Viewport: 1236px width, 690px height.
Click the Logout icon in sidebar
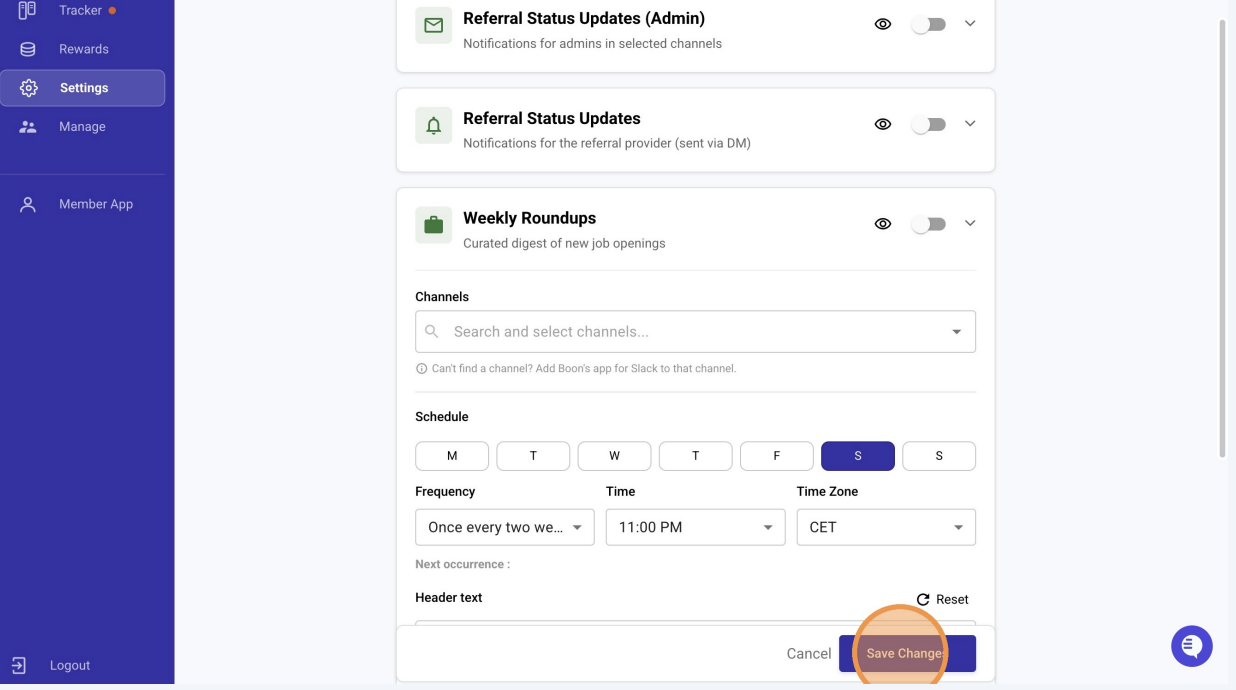click(x=19, y=665)
